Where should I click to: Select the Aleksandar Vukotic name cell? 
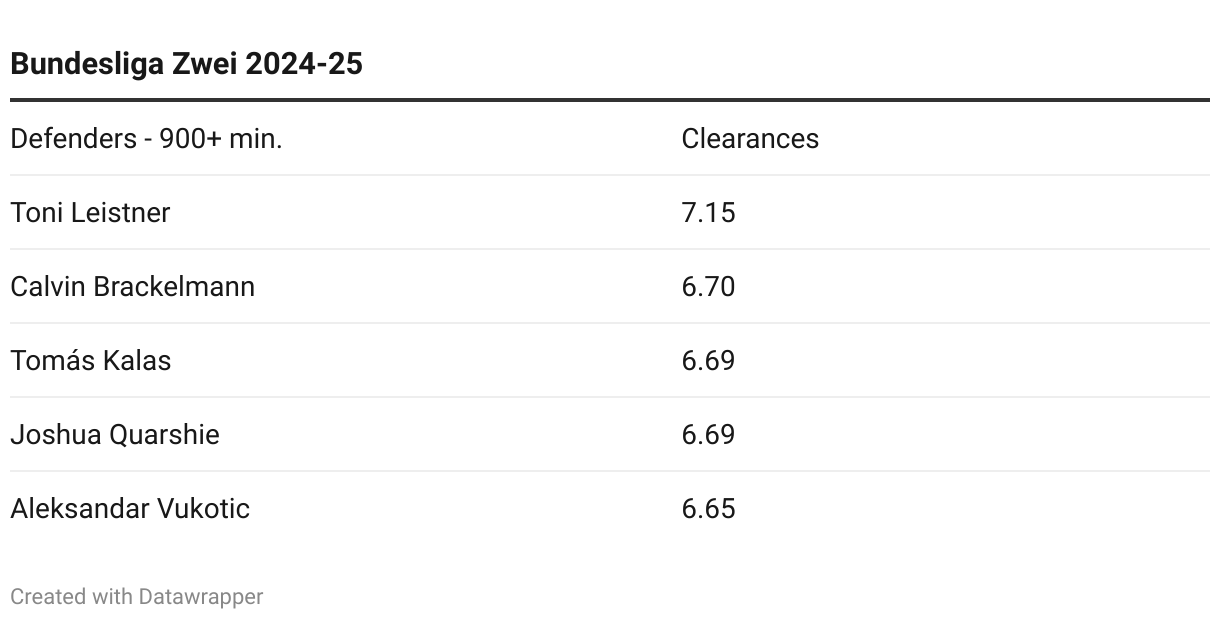click(x=130, y=508)
